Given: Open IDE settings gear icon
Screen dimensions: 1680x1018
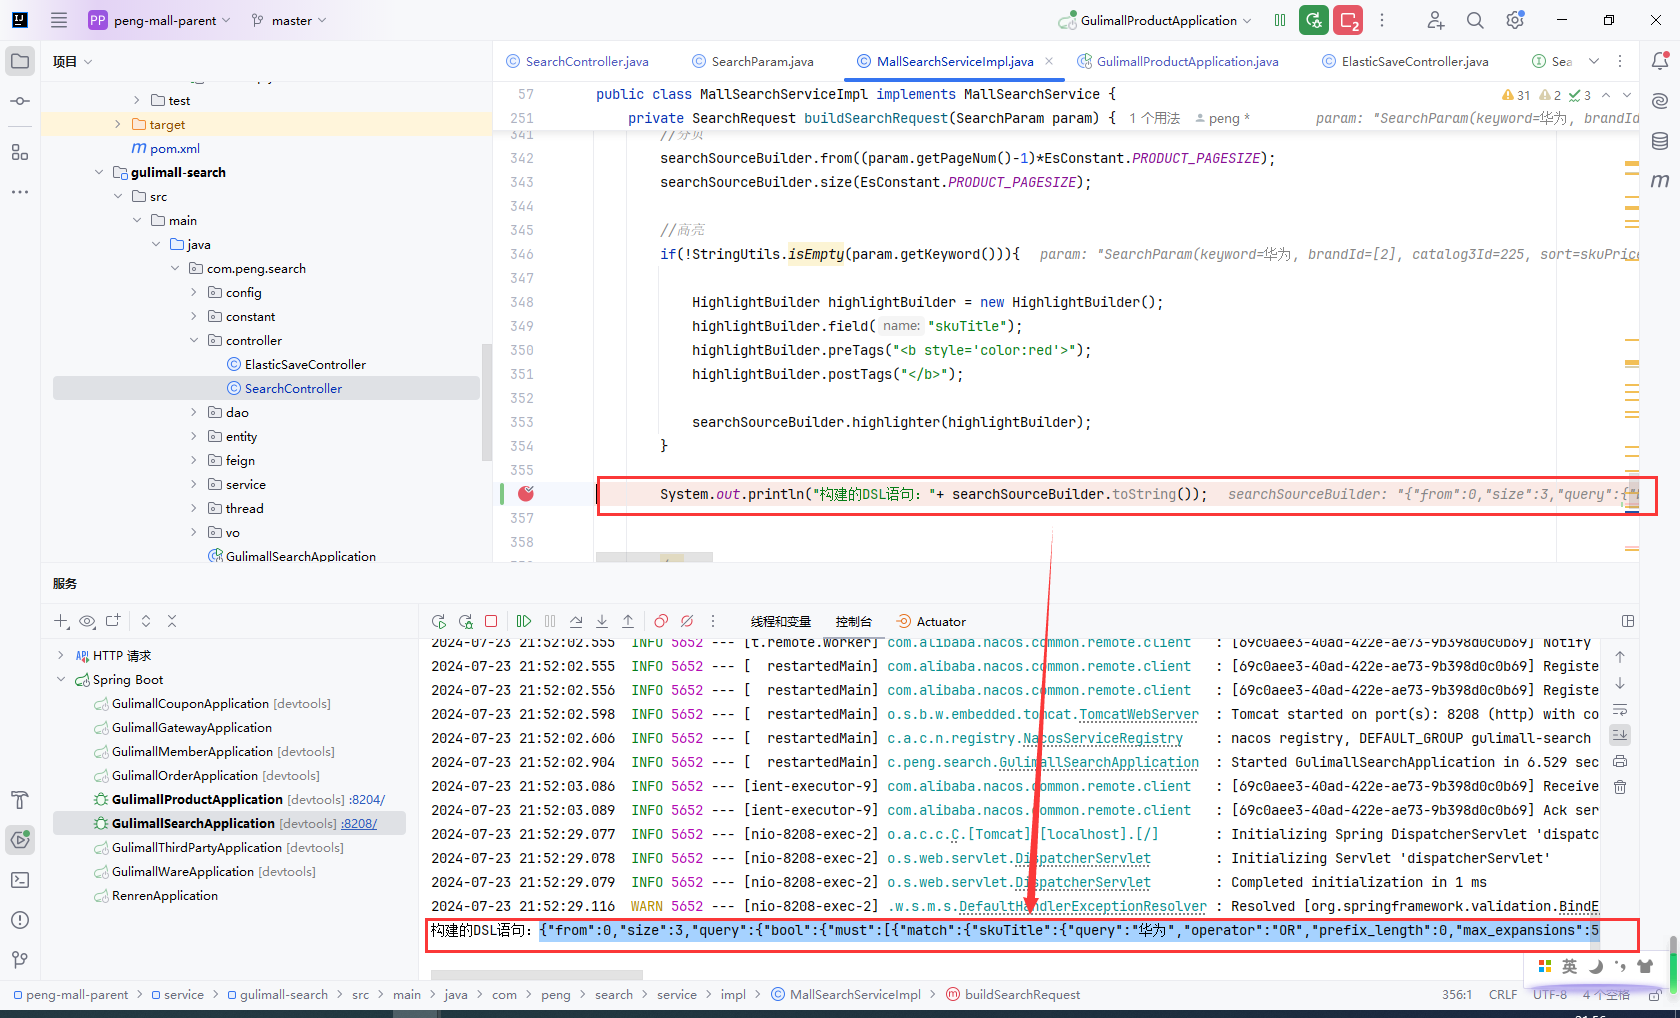Looking at the screenshot, I should click(x=1515, y=20).
